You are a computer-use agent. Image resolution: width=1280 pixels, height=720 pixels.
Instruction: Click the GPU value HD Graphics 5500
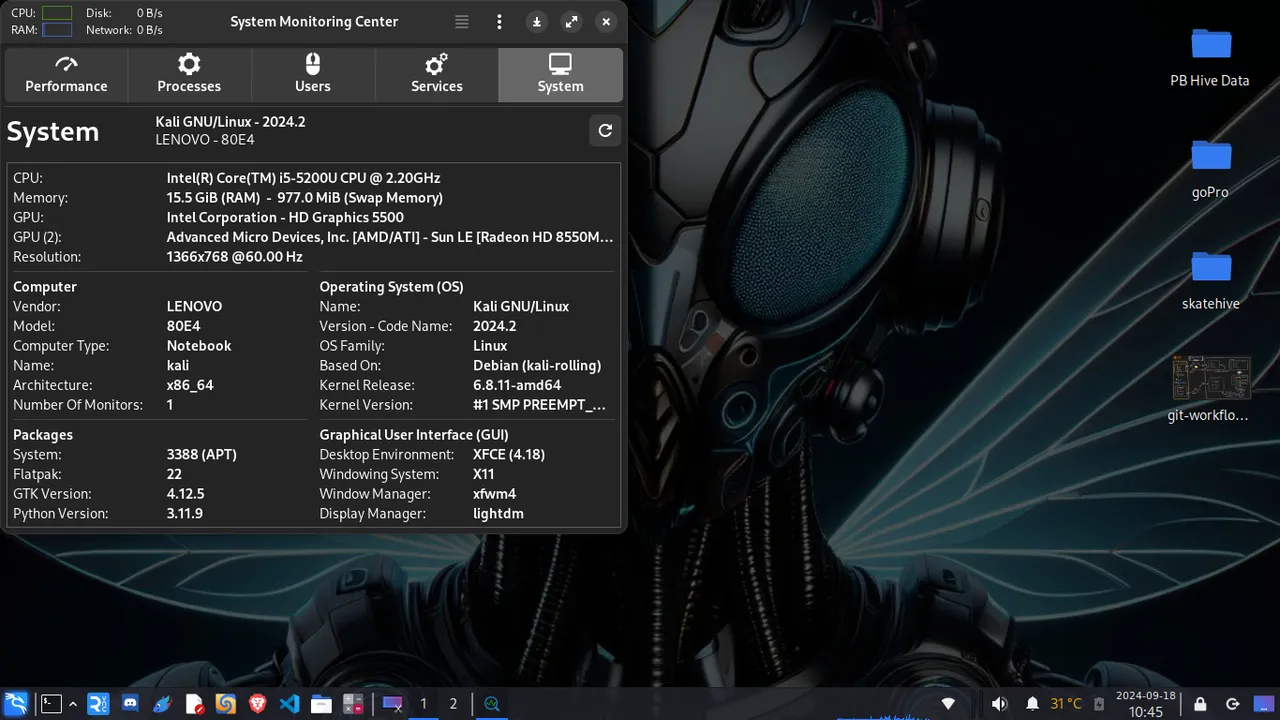(x=285, y=217)
